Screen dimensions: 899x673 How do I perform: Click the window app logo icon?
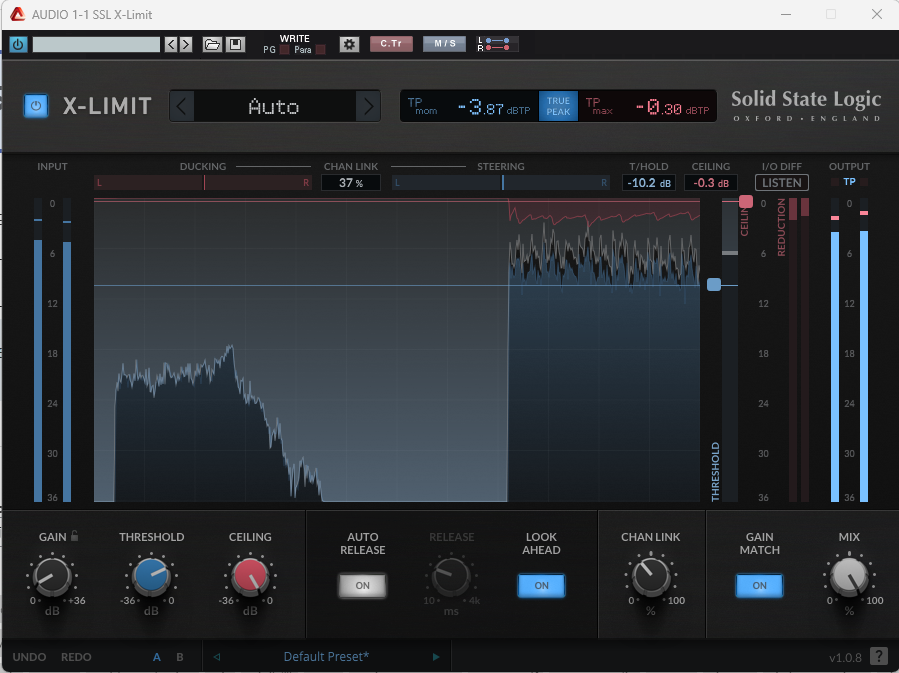(18, 14)
